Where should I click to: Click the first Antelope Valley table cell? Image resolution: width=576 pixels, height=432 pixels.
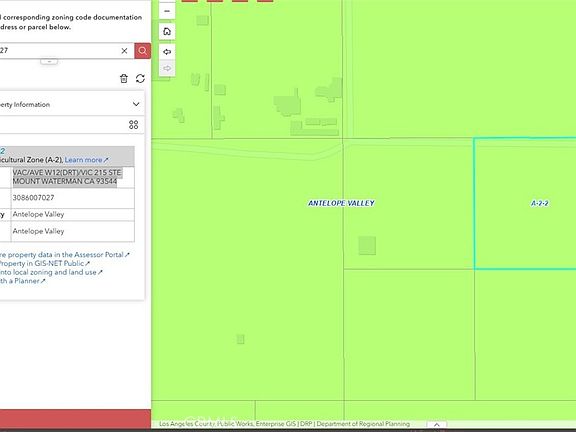pyautogui.click(x=73, y=215)
